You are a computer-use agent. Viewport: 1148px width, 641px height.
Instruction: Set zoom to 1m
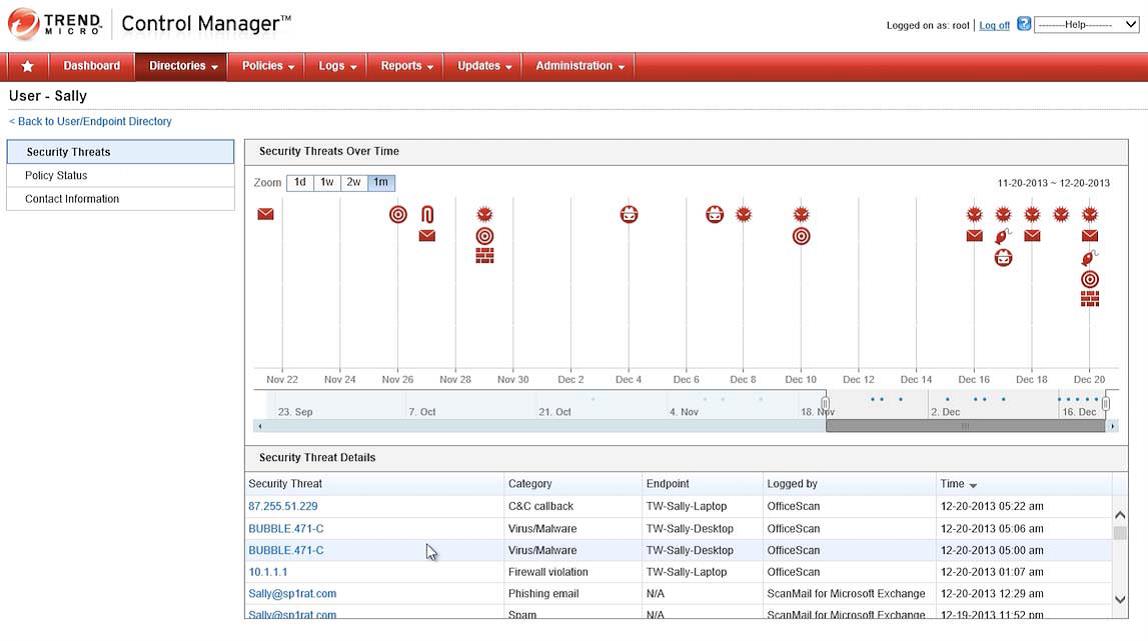[x=381, y=182]
